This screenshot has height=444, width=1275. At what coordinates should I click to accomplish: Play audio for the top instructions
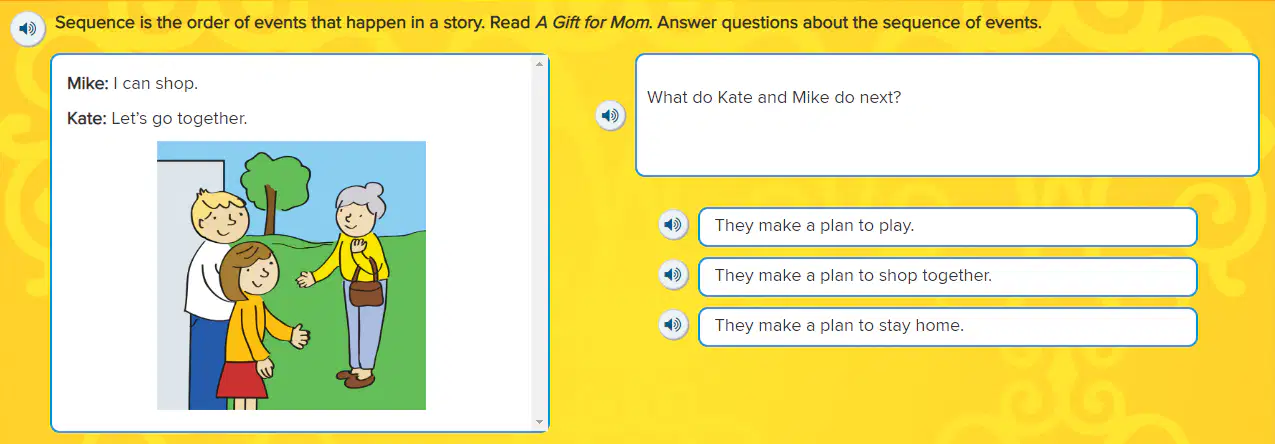(x=28, y=29)
